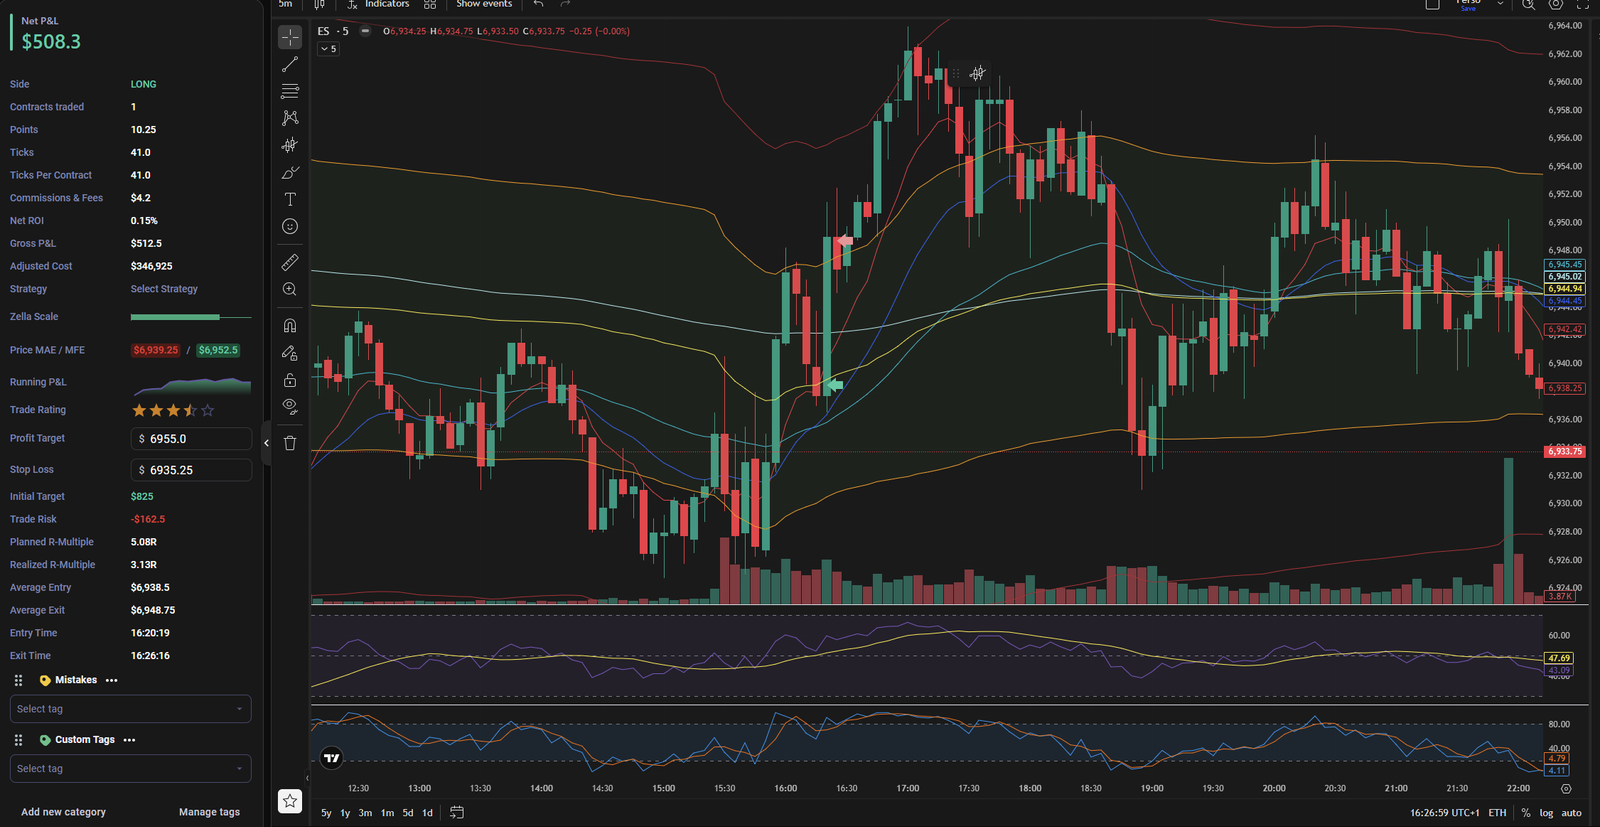Toggle magnet snapping mode
The image size is (1600, 827).
(290, 325)
